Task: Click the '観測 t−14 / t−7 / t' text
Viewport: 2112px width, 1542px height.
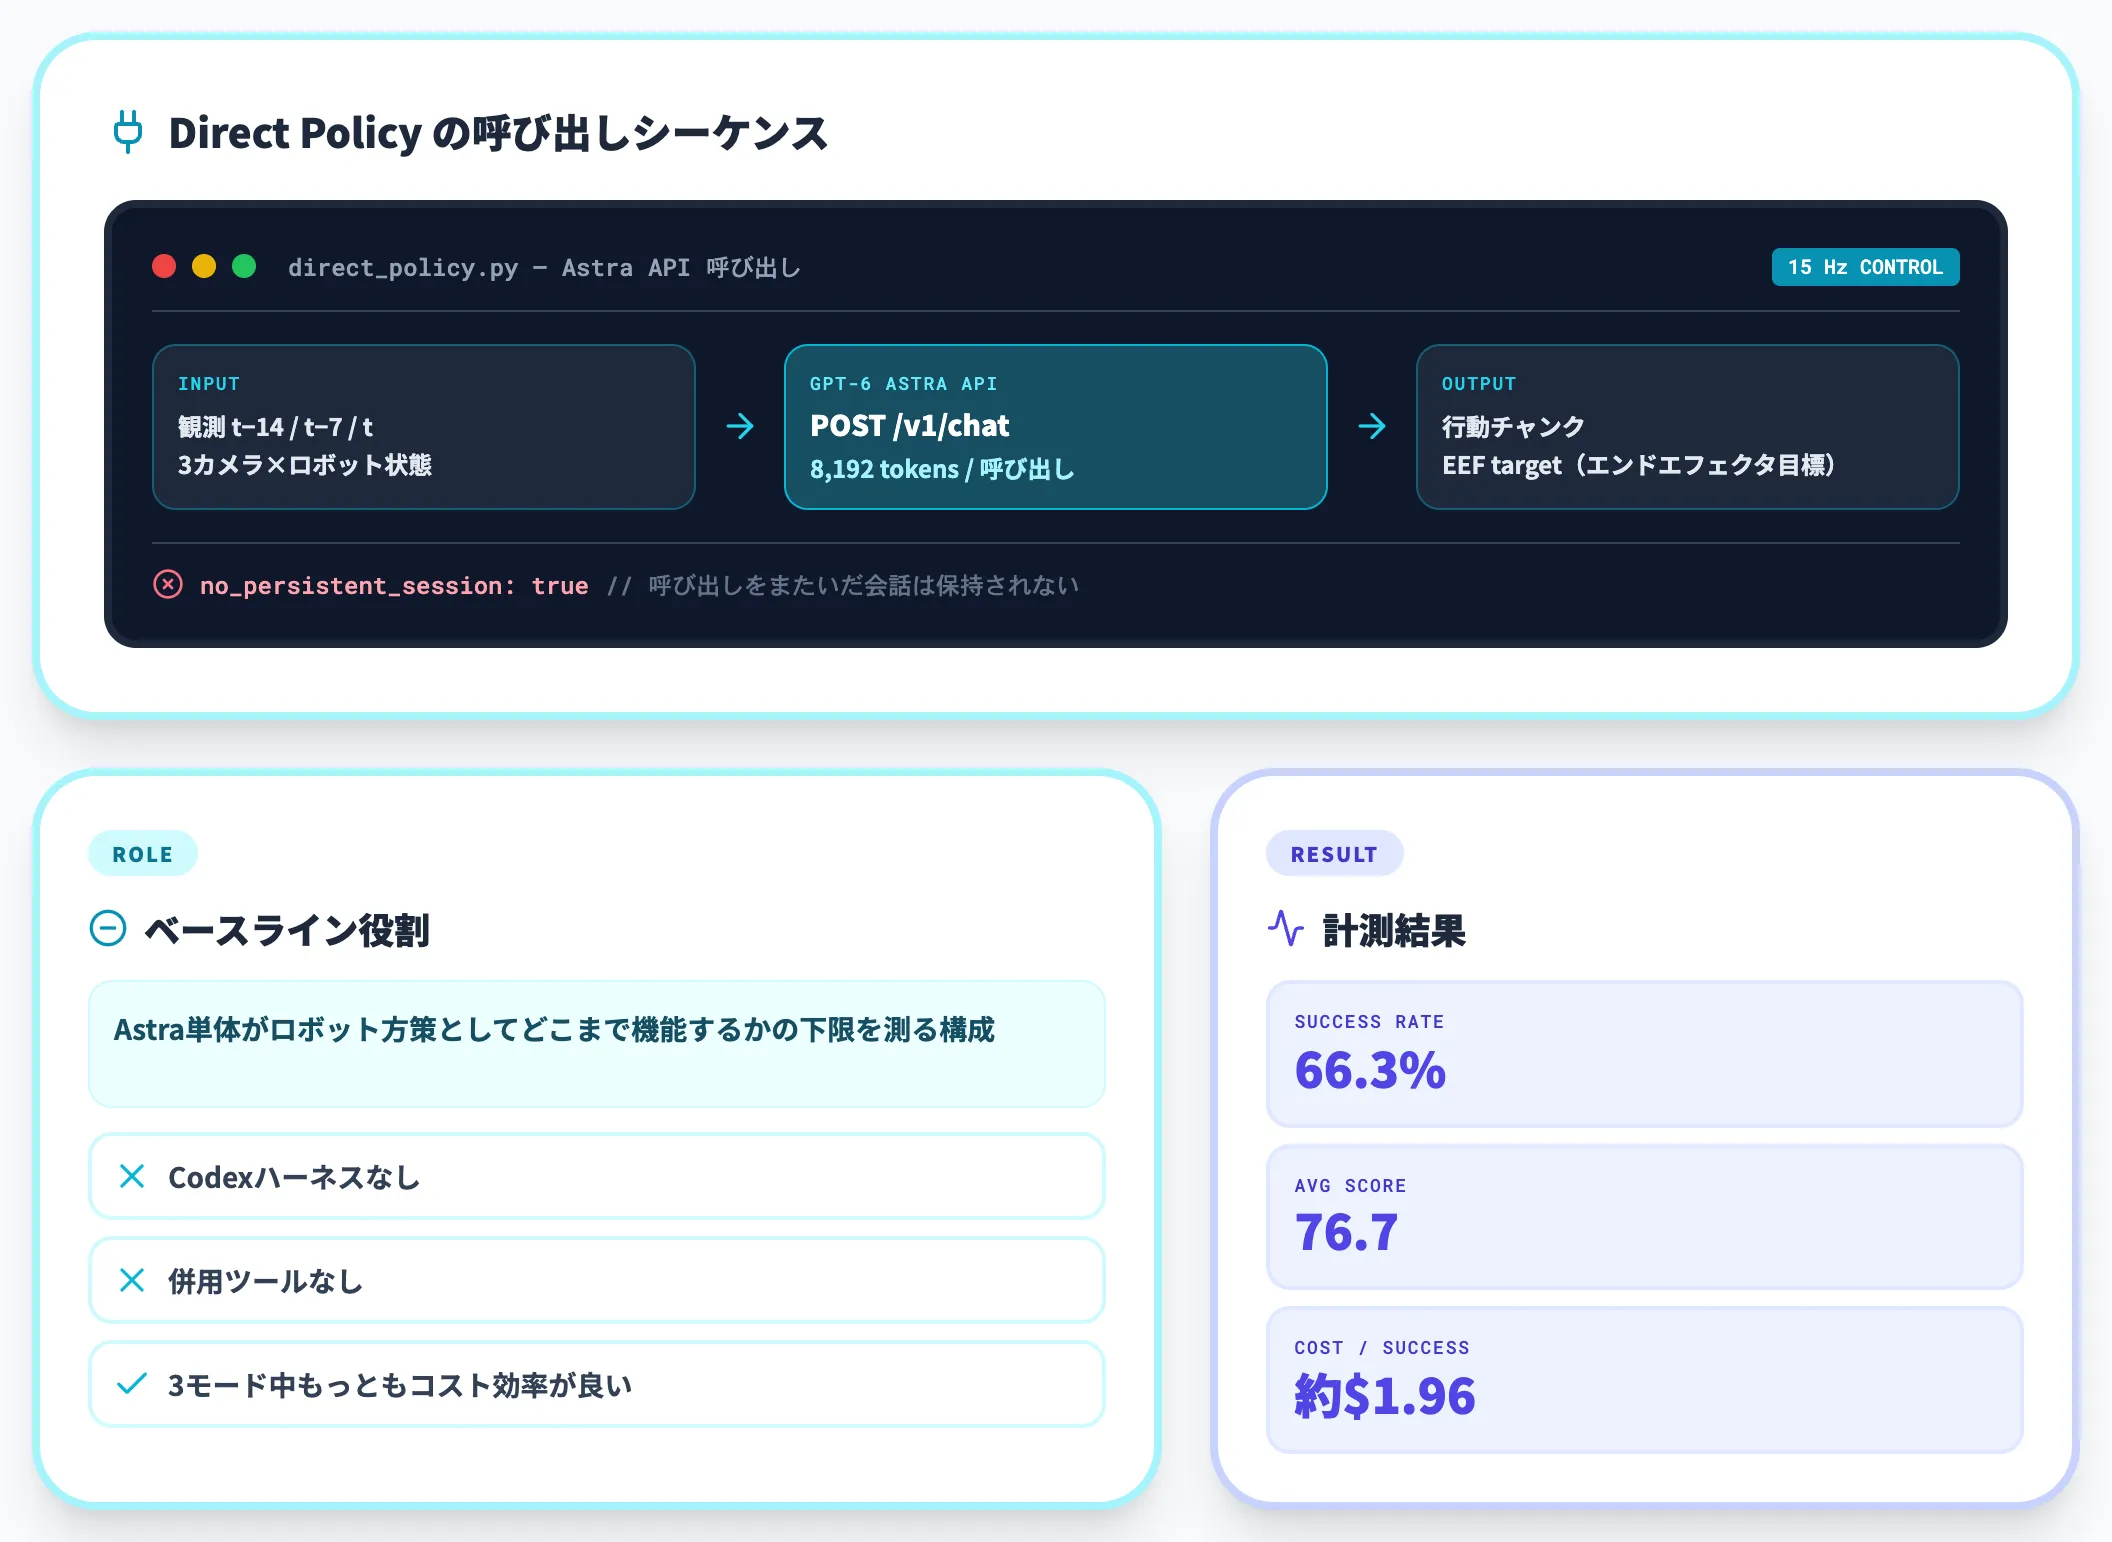Action: coord(276,427)
